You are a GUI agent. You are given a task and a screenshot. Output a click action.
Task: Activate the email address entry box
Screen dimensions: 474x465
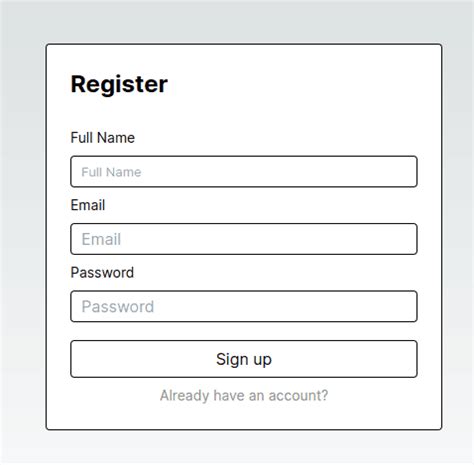coord(244,239)
